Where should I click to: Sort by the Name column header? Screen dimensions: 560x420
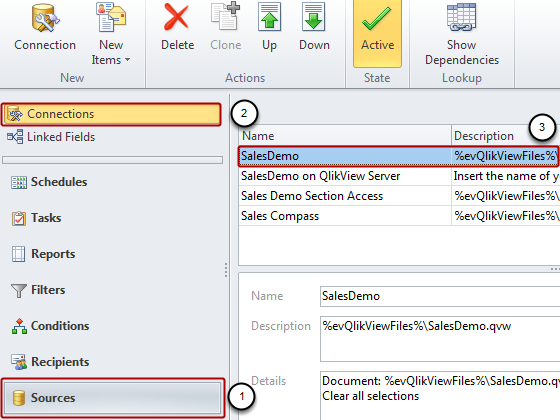[x=345, y=136]
